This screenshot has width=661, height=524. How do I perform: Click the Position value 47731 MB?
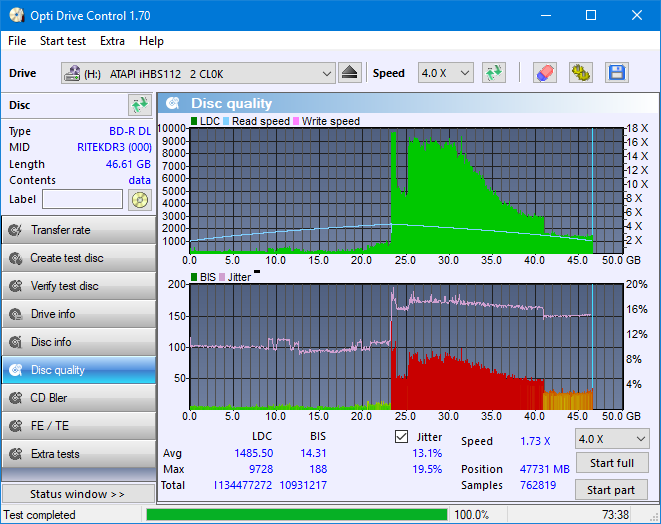[545, 469]
